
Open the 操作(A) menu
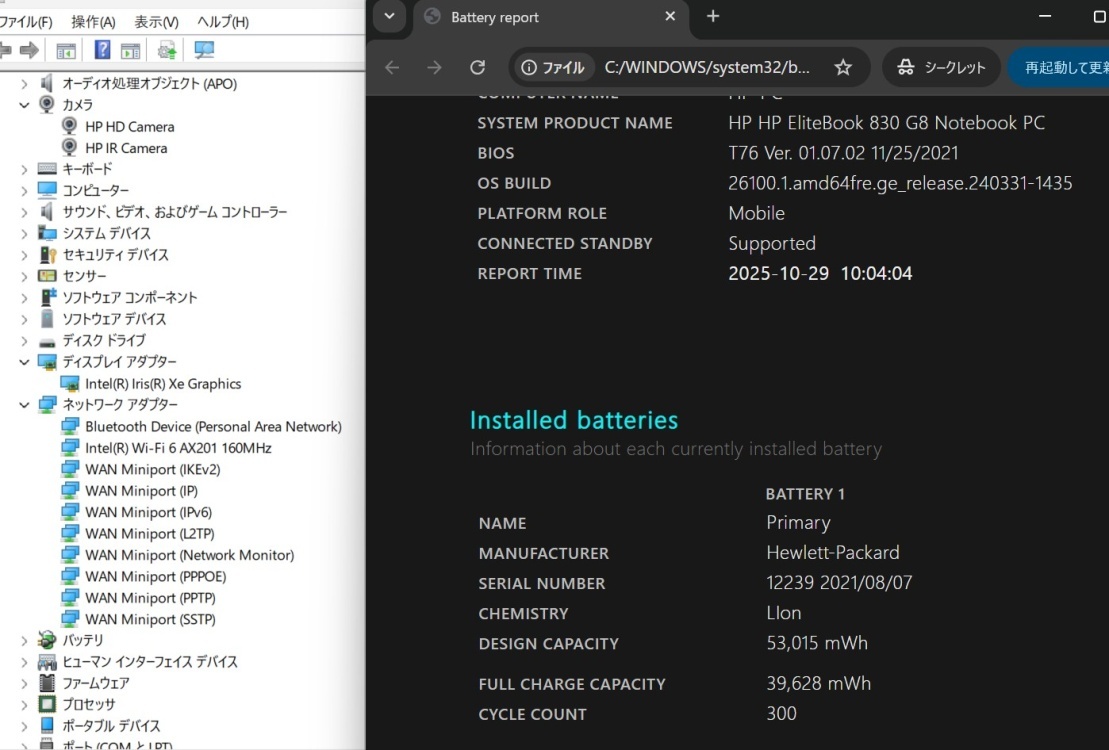93,22
